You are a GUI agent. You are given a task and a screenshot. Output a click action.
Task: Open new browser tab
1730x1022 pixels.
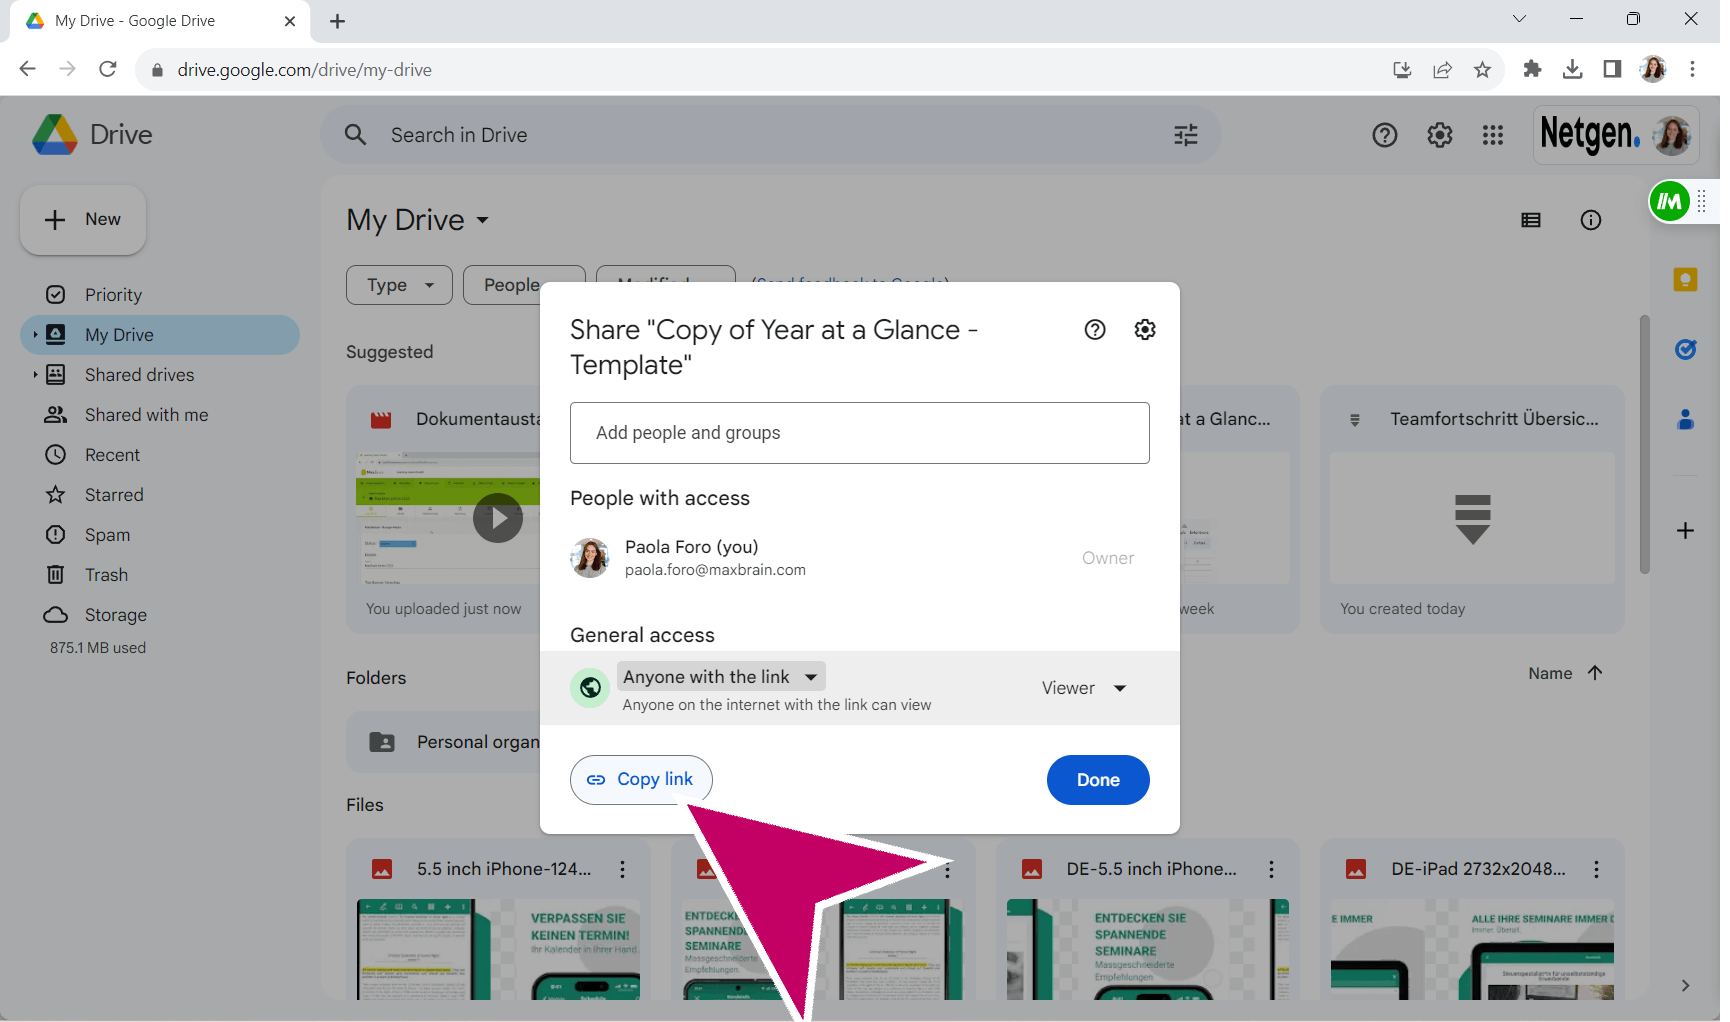coord(337,21)
